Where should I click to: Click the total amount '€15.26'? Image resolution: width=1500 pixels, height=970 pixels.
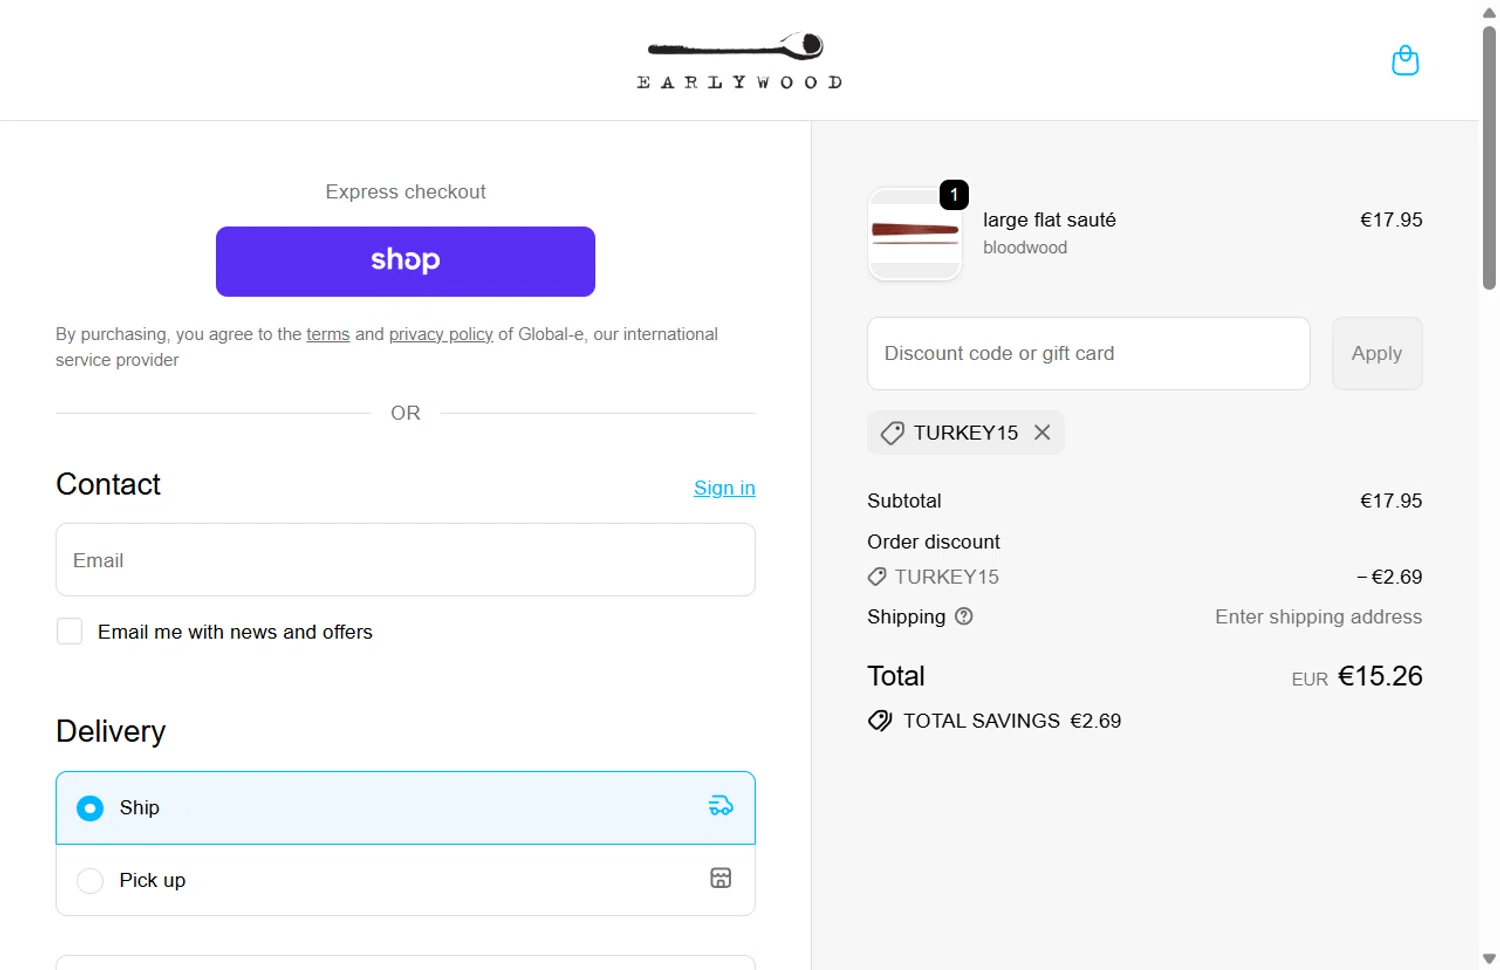coord(1380,676)
